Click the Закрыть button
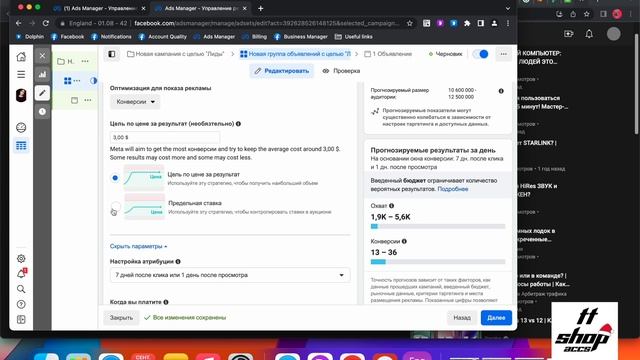Viewport: 640px width, 360px height. pos(121,318)
